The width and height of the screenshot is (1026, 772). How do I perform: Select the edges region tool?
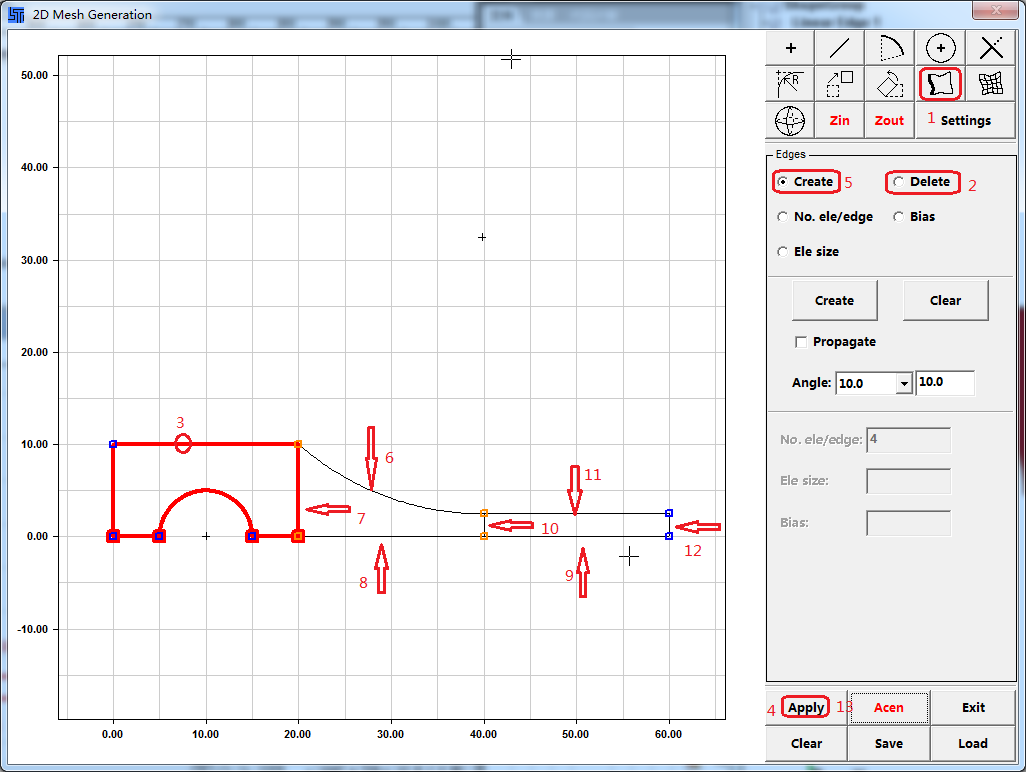pyautogui.click(x=940, y=84)
